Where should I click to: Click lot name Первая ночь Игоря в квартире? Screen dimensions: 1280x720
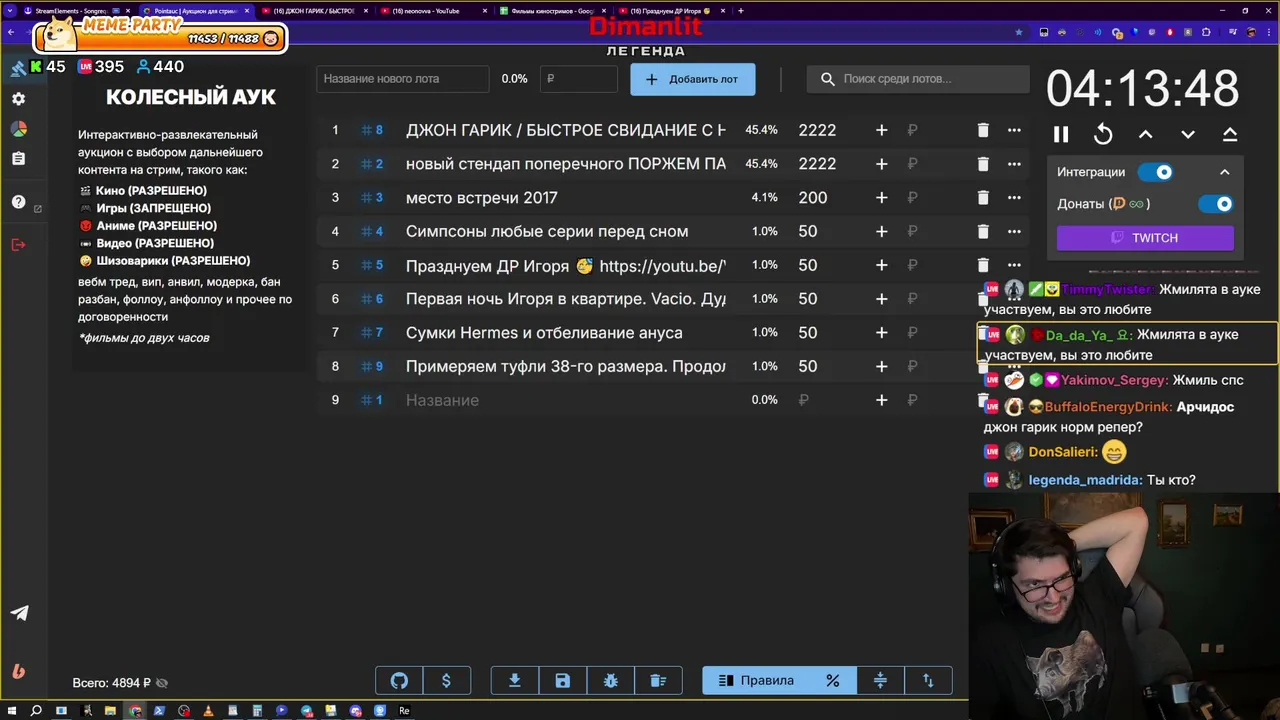[x=565, y=299]
